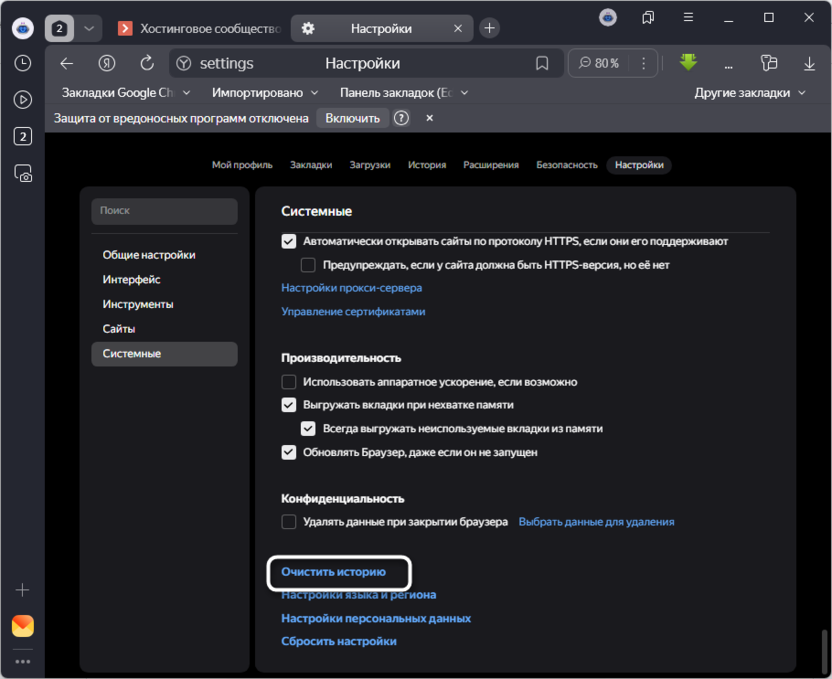Enable the HTTPS warning checkbox

coord(308,264)
